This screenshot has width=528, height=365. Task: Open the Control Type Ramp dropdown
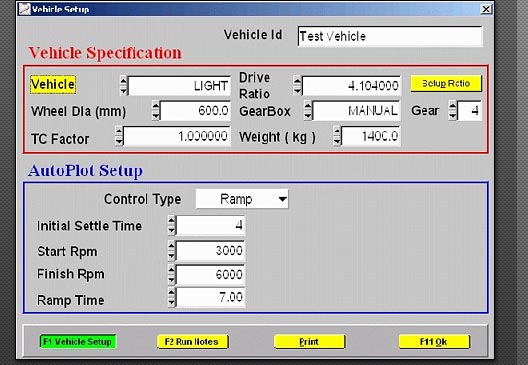242,199
